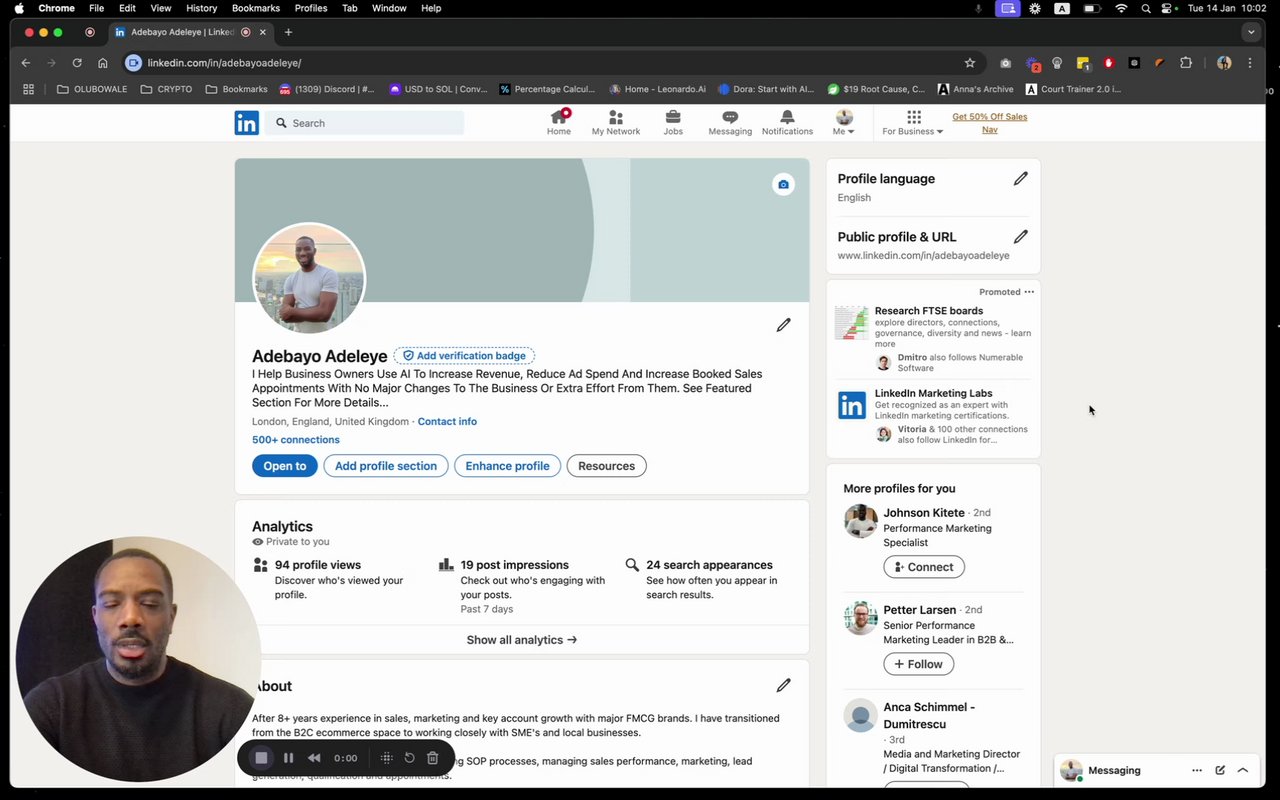
Task: Open the Apple menu
Action: click(19, 8)
